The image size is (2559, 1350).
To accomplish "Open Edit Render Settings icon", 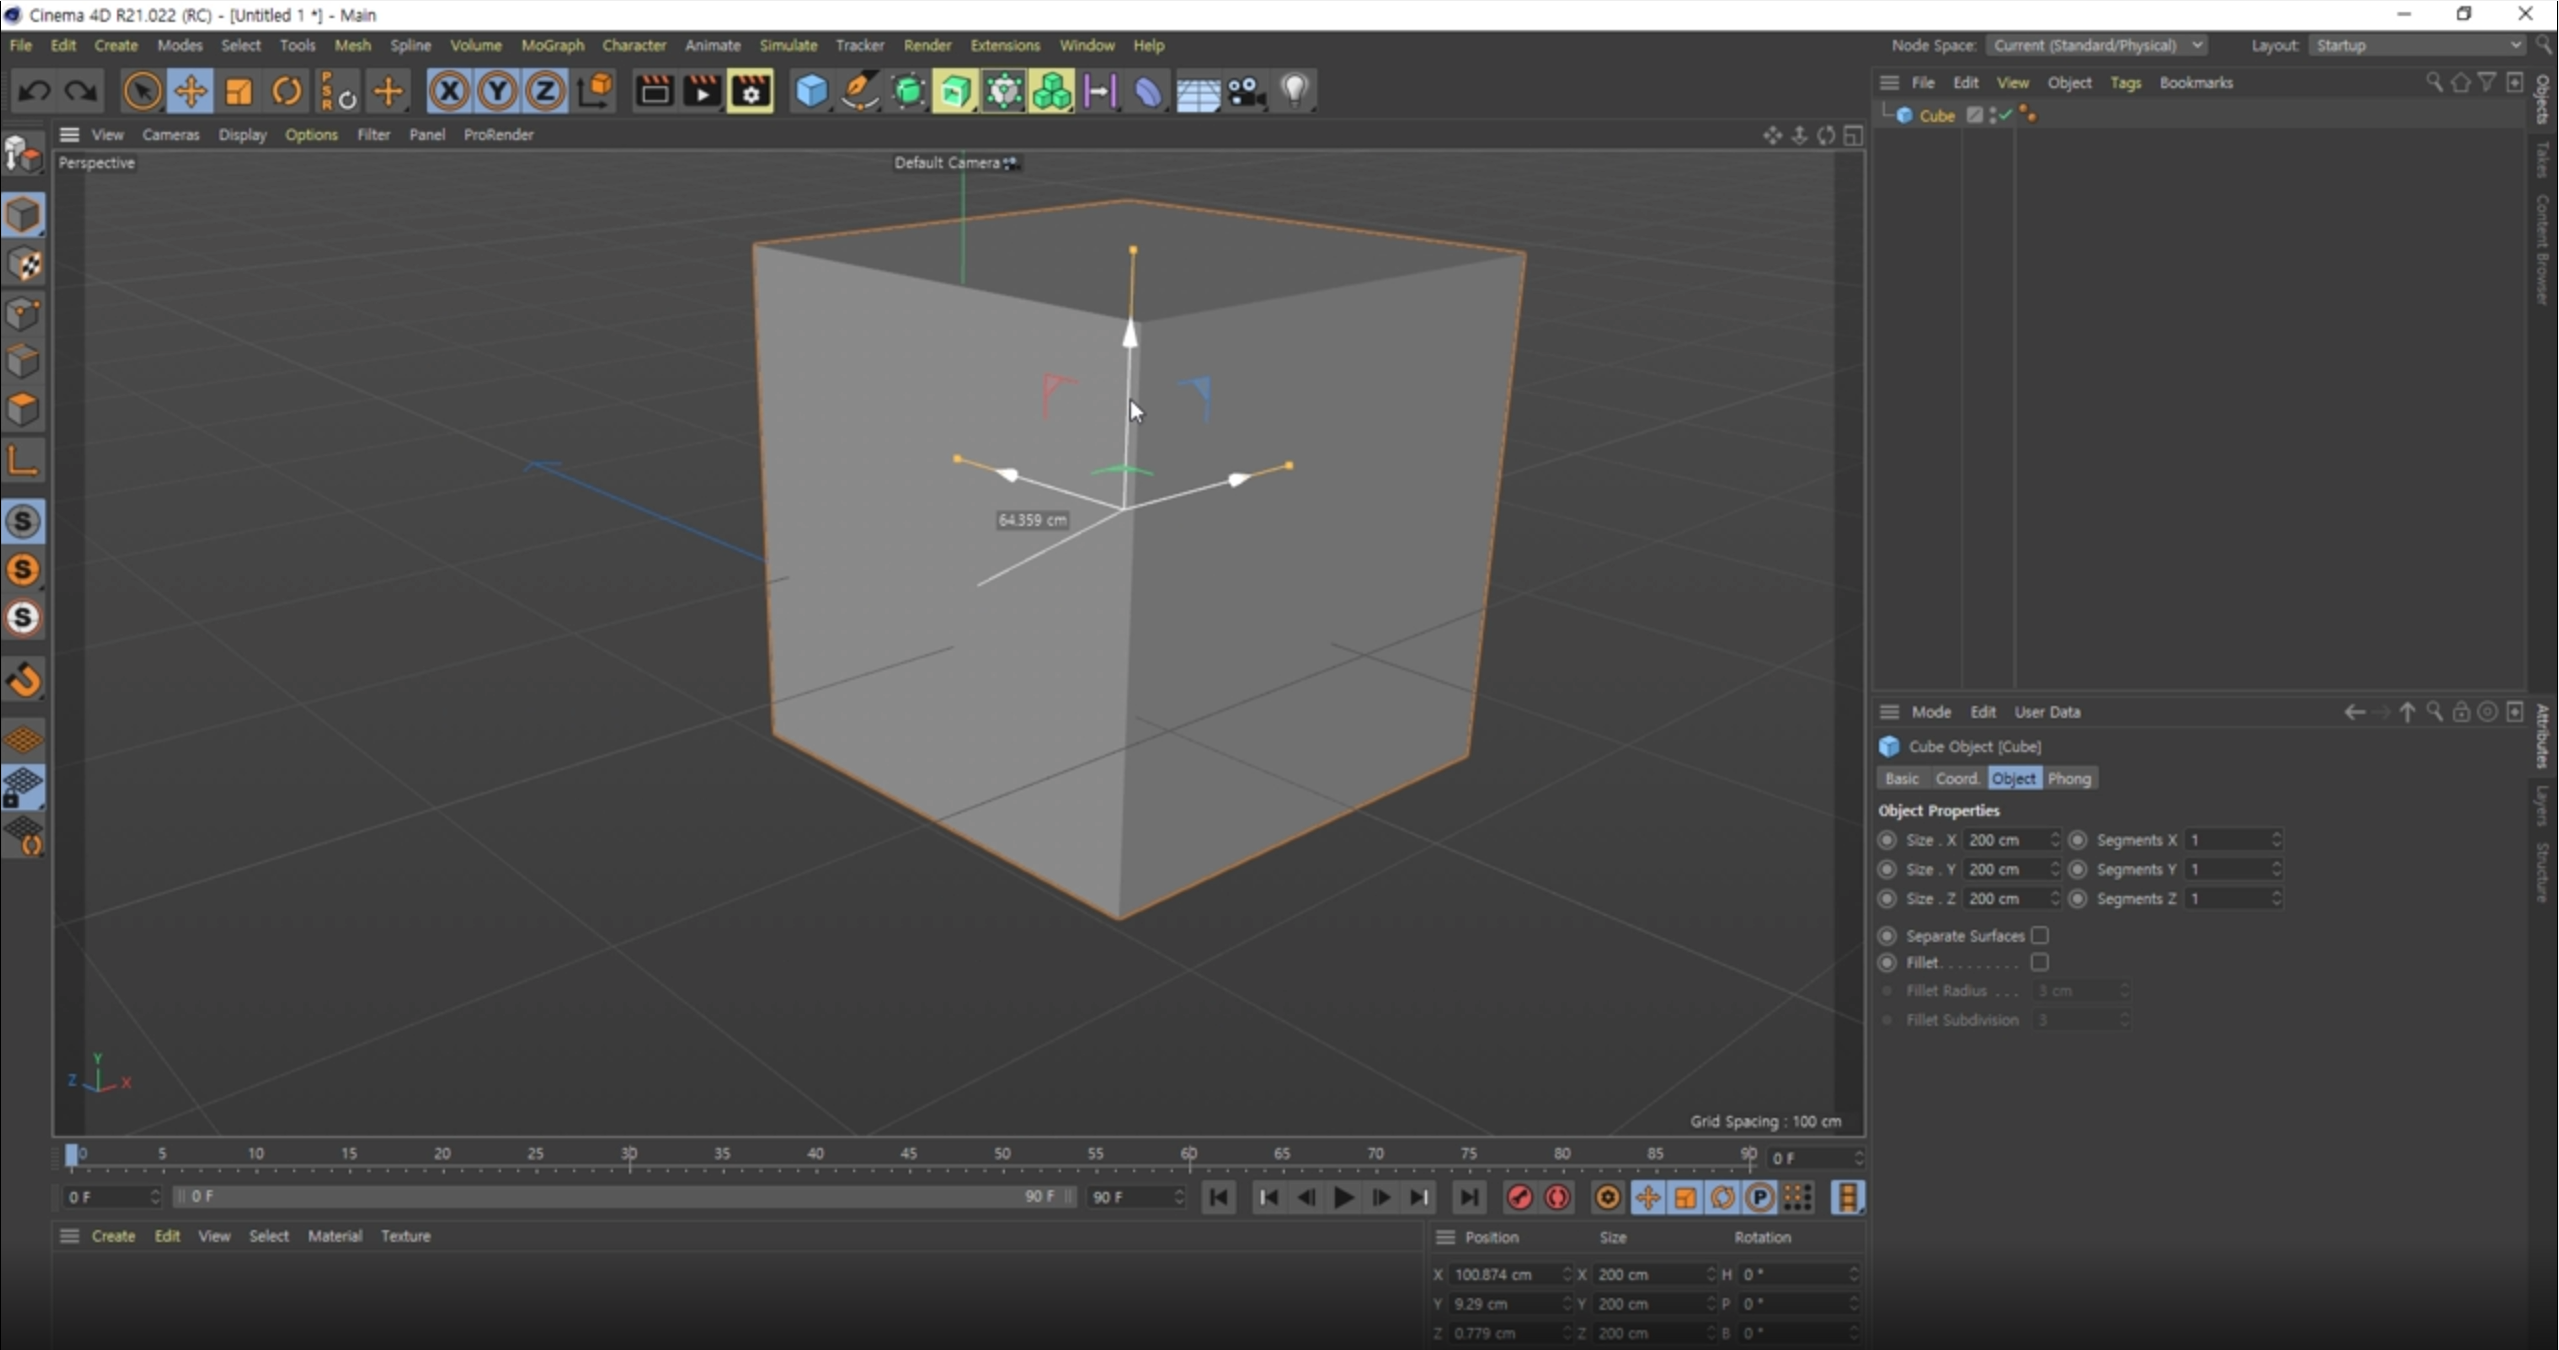I will coord(751,92).
